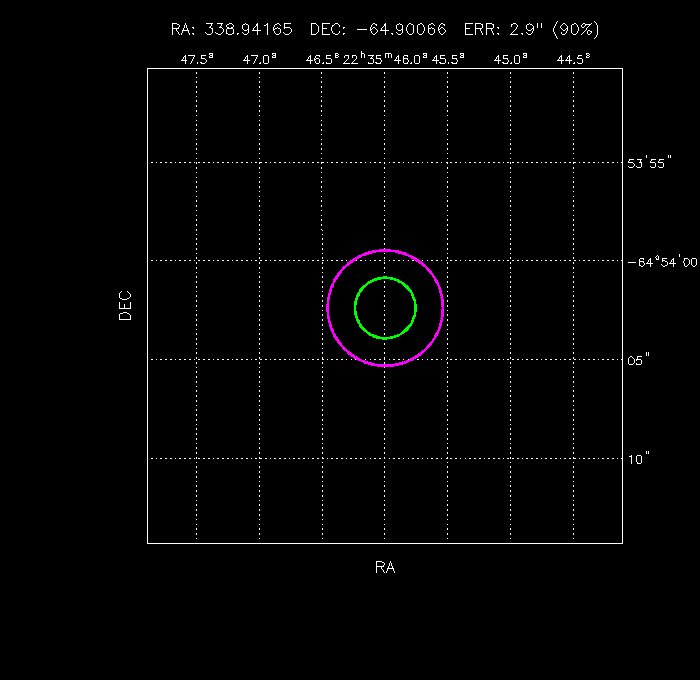Click the RA axis label below the plot
700x680 pixels.
385,567
